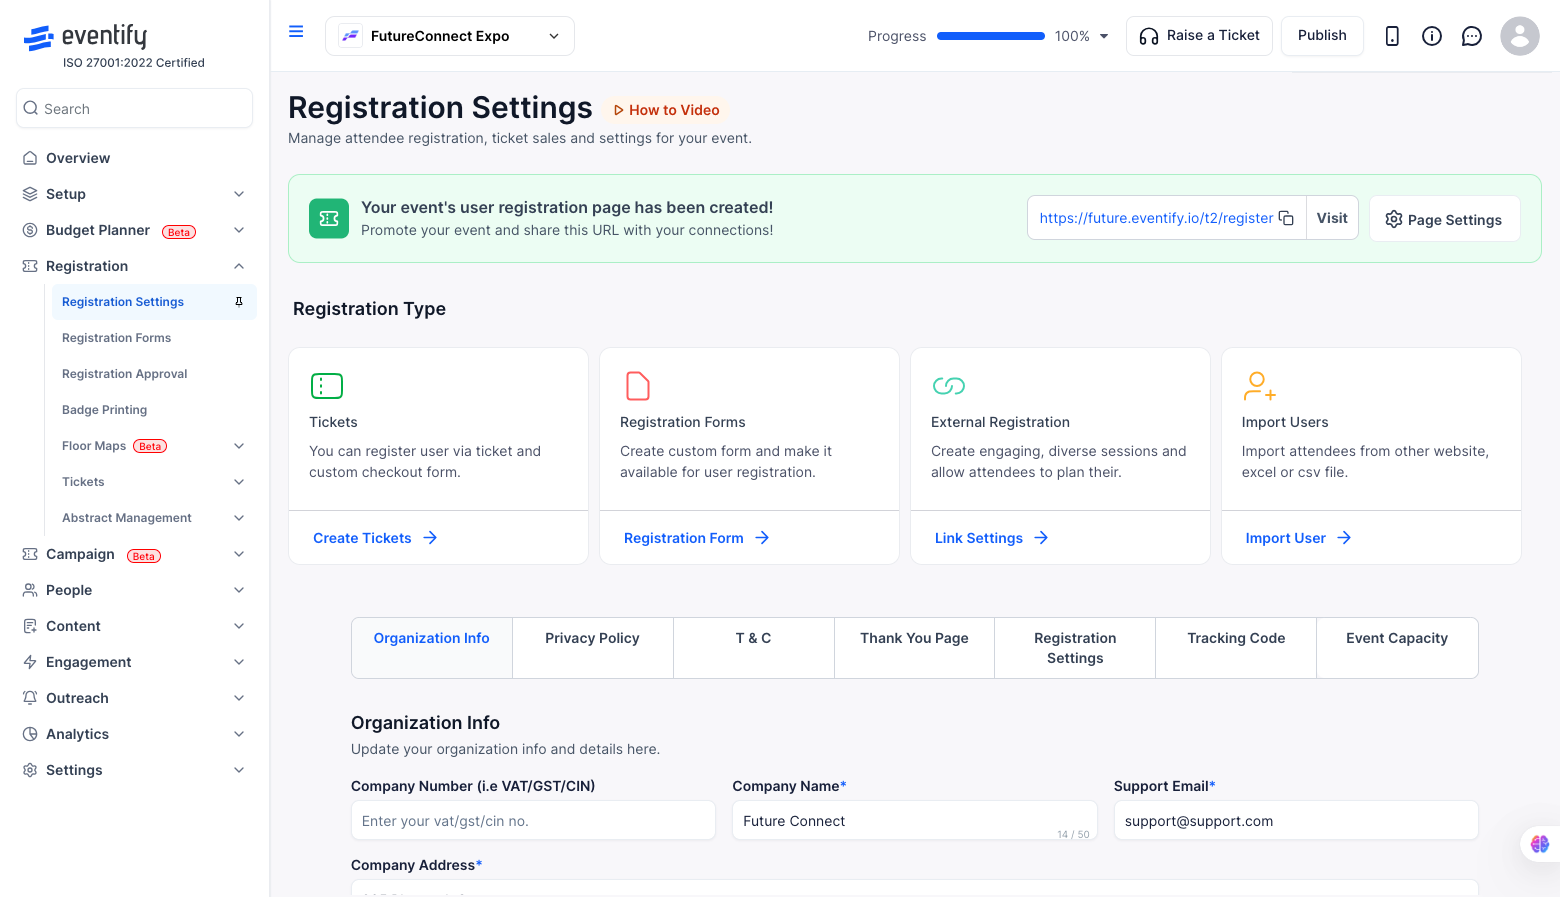Open Registration Approval in sidebar
Screen dimensions: 1560x897
[125, 374]
